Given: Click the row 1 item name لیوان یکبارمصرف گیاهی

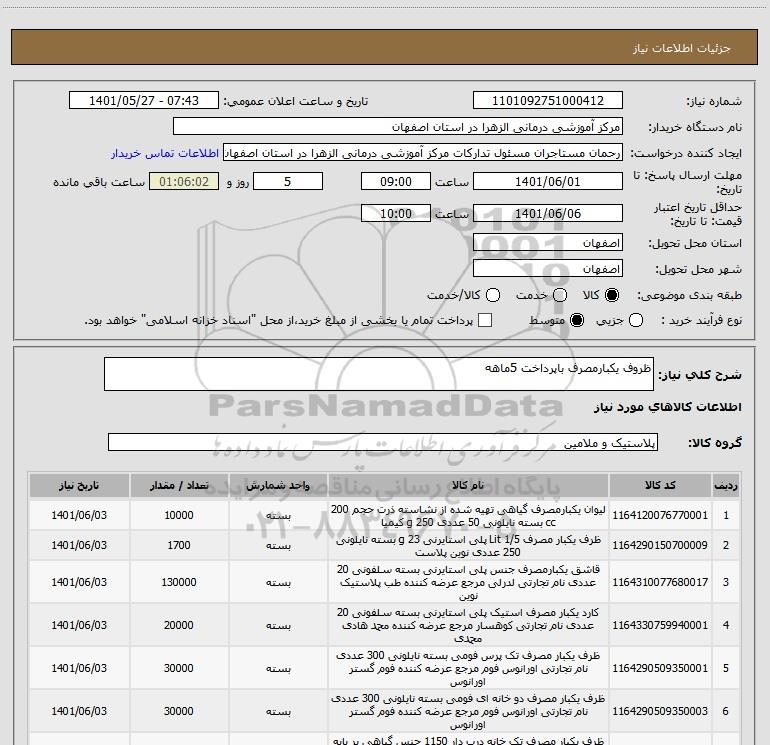Looking at the screenshot, I should 468,516.
